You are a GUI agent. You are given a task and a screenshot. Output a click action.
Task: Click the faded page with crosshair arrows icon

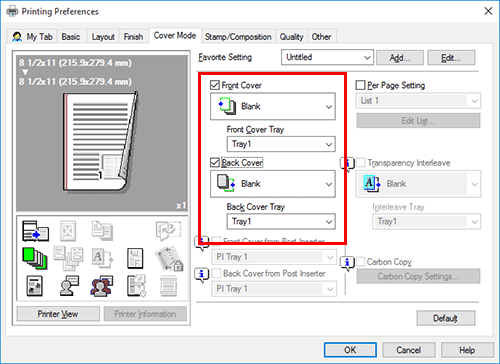click(x=68, y=231)
